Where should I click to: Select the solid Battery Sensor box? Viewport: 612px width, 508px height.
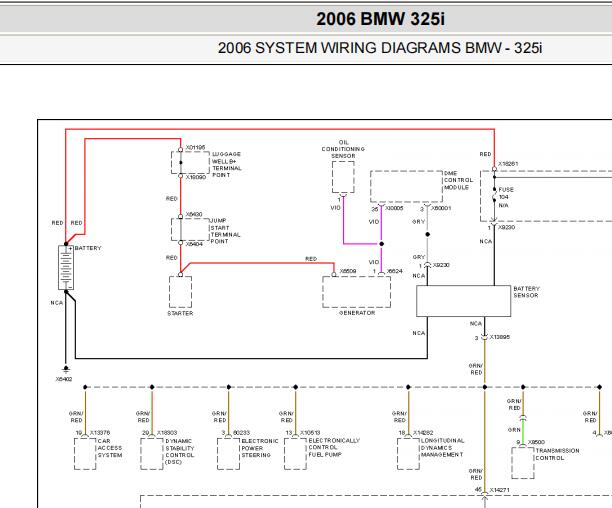[x=463, y=301]
